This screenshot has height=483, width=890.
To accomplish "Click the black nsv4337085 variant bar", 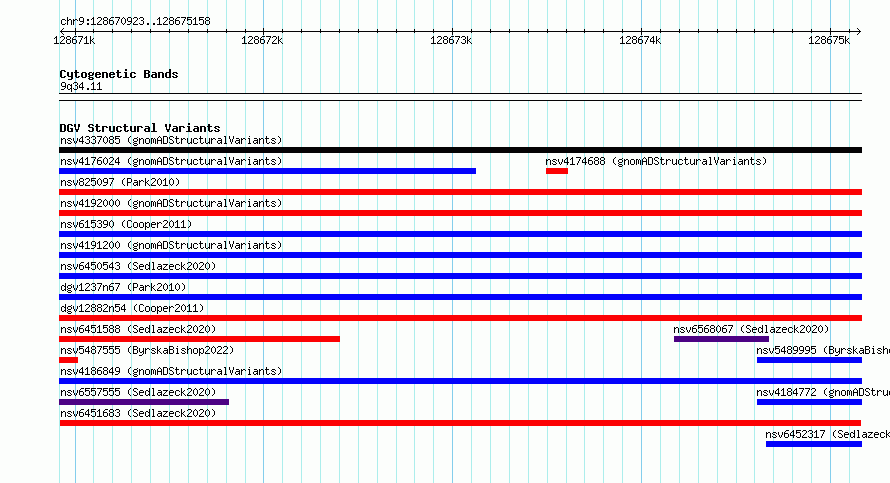I will 460,150.
